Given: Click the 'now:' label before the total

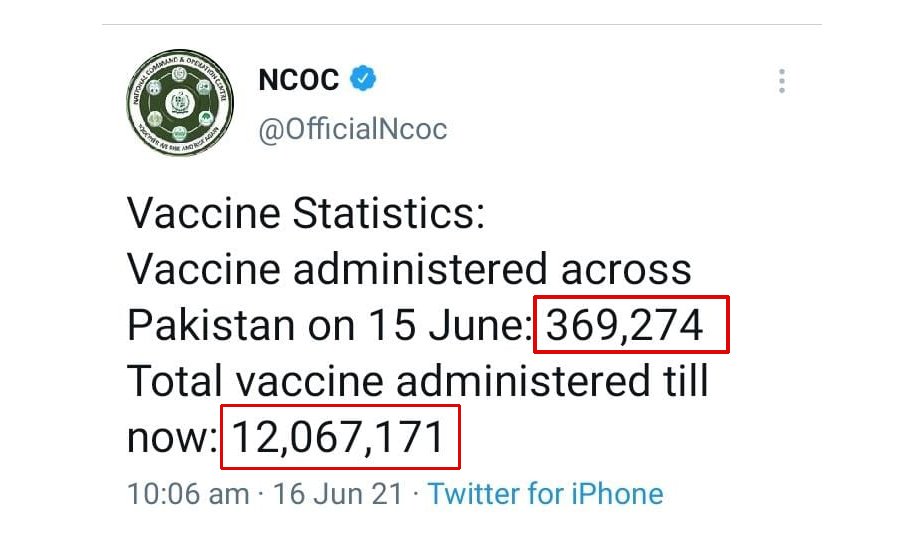Looking at the screenshot, I should pos(172,438).
